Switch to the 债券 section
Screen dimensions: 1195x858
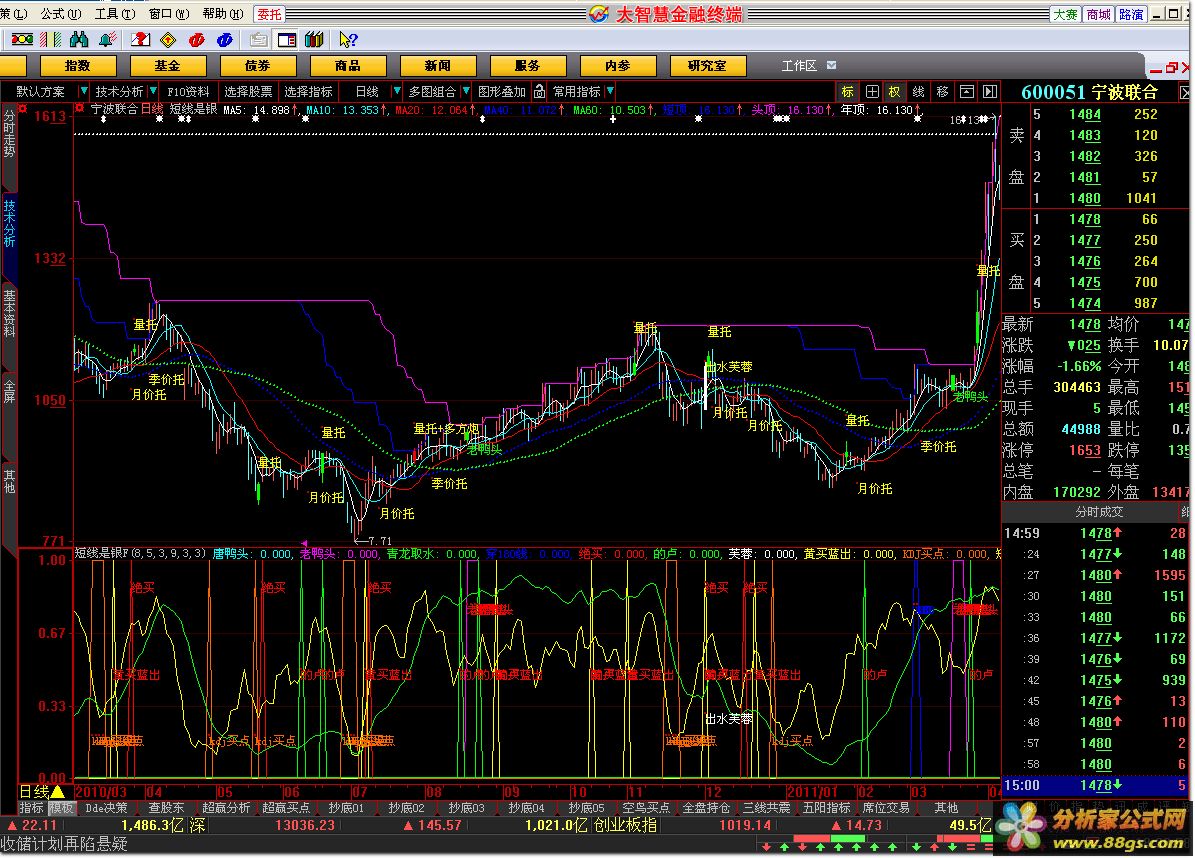(x=258, y=66)
